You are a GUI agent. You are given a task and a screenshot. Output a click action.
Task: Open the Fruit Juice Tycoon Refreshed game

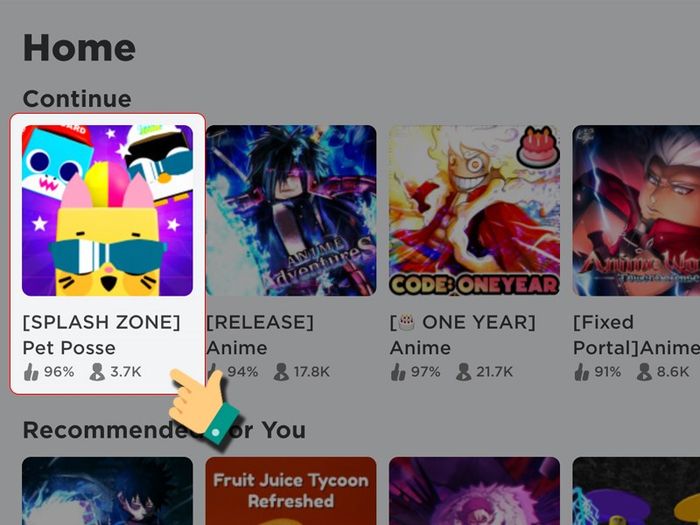(291, 491)
